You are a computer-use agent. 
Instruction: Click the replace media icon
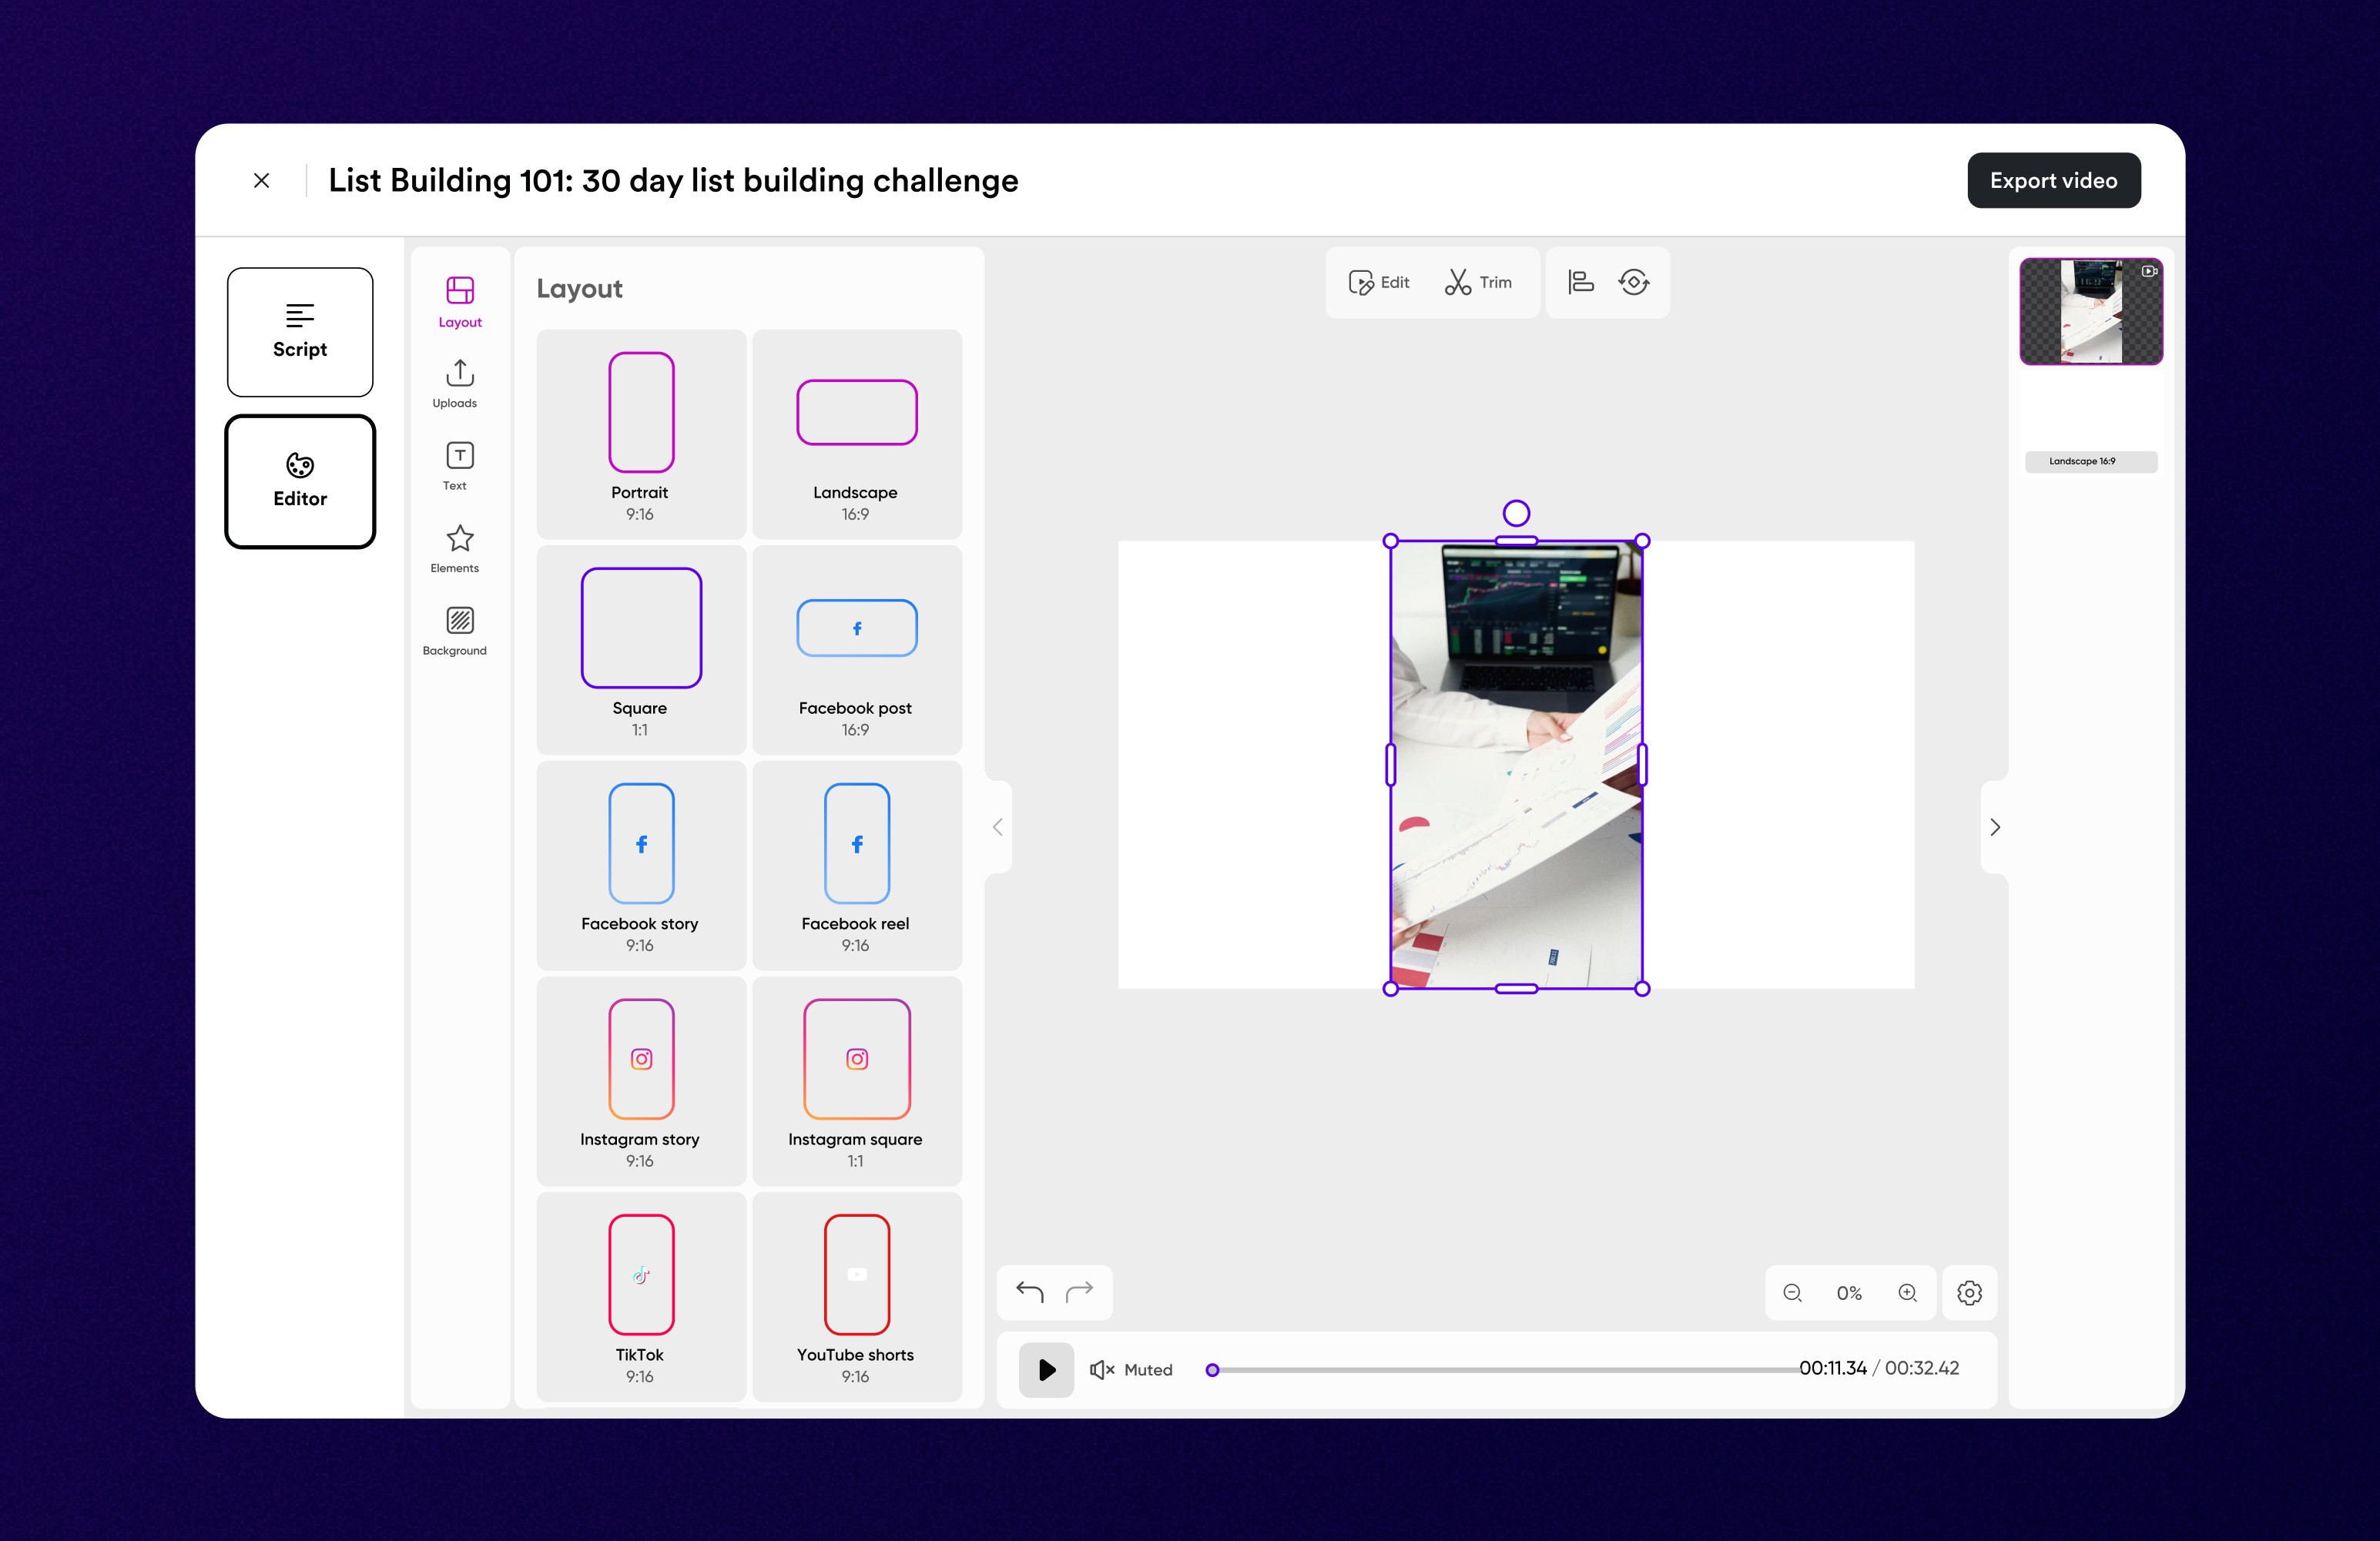pos(1634,283)
